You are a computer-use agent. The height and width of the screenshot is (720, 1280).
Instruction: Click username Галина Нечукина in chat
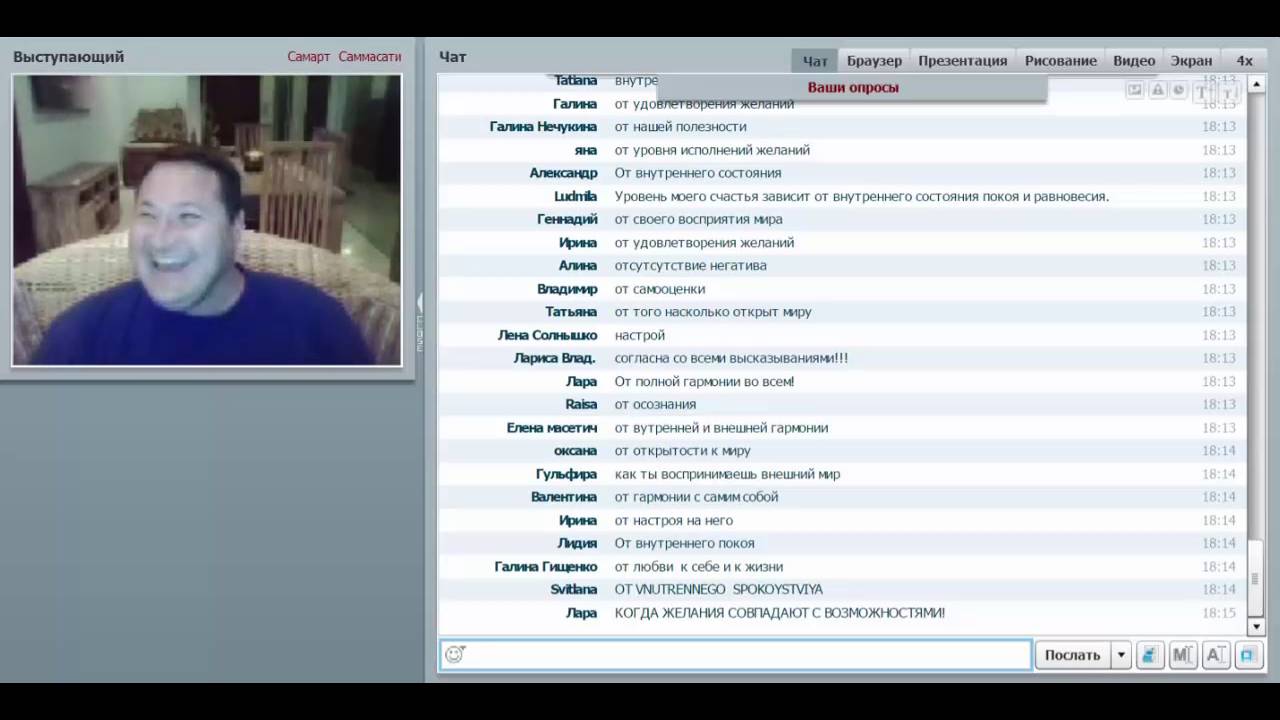[543, 127]
